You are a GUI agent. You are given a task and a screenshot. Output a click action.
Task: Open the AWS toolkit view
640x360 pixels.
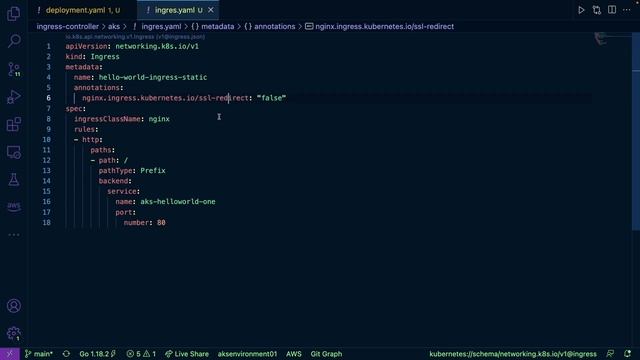click(13, 207)
